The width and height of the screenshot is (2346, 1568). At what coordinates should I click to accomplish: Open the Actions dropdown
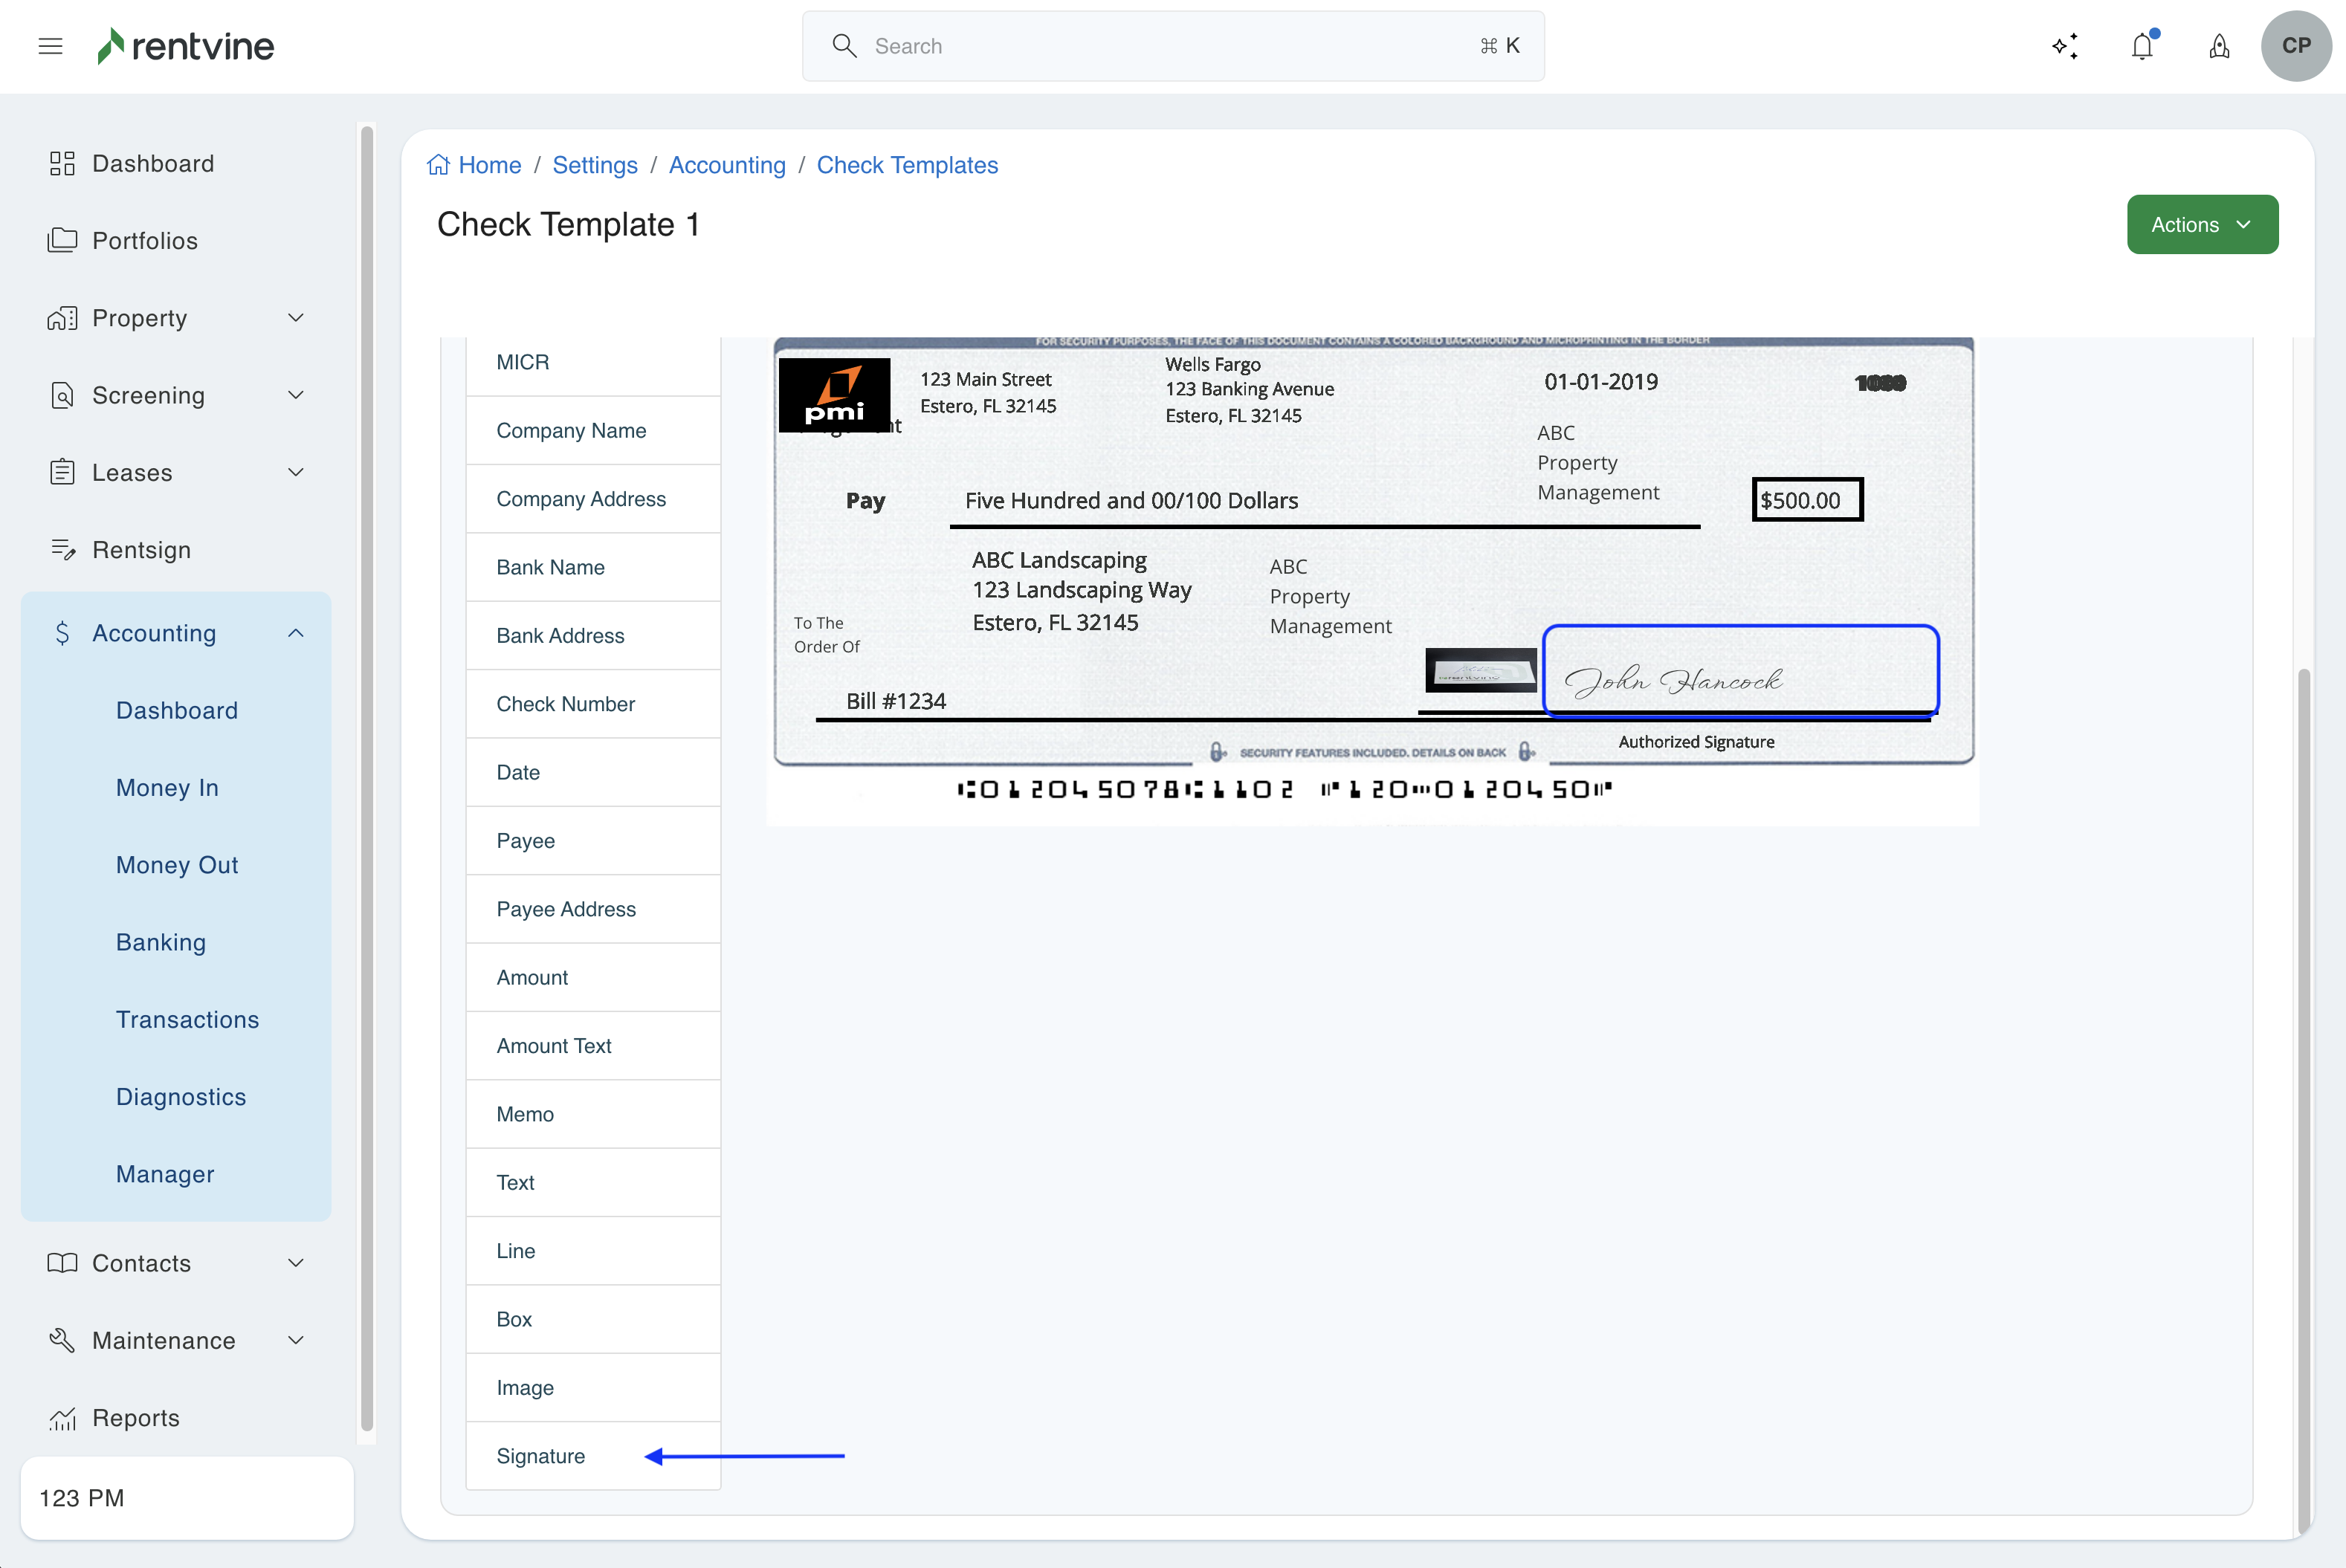(x=2201, y=225)
